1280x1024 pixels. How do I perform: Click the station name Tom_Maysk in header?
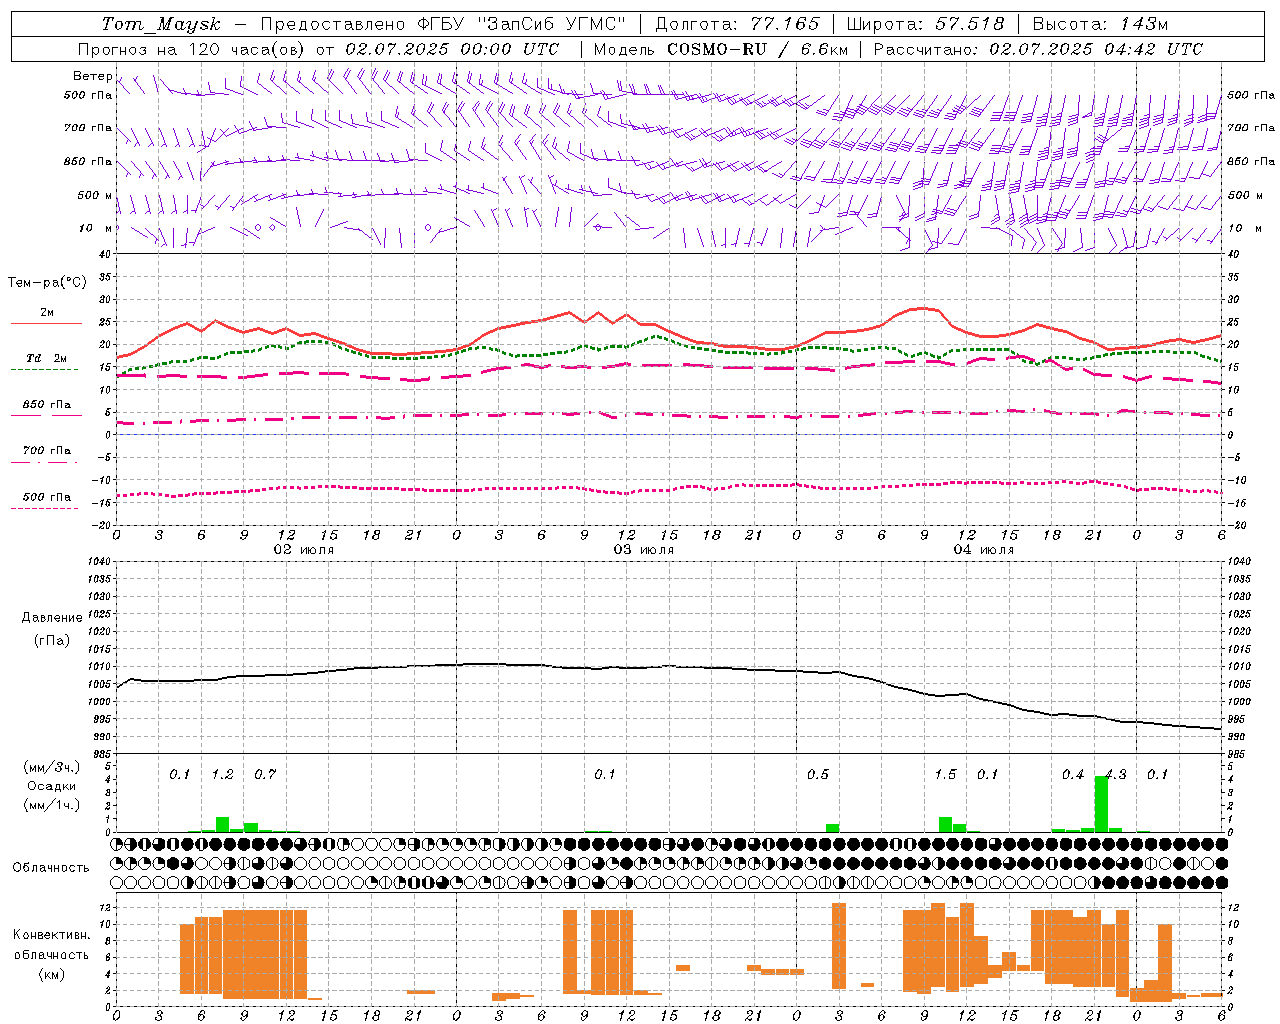point(161,24)
